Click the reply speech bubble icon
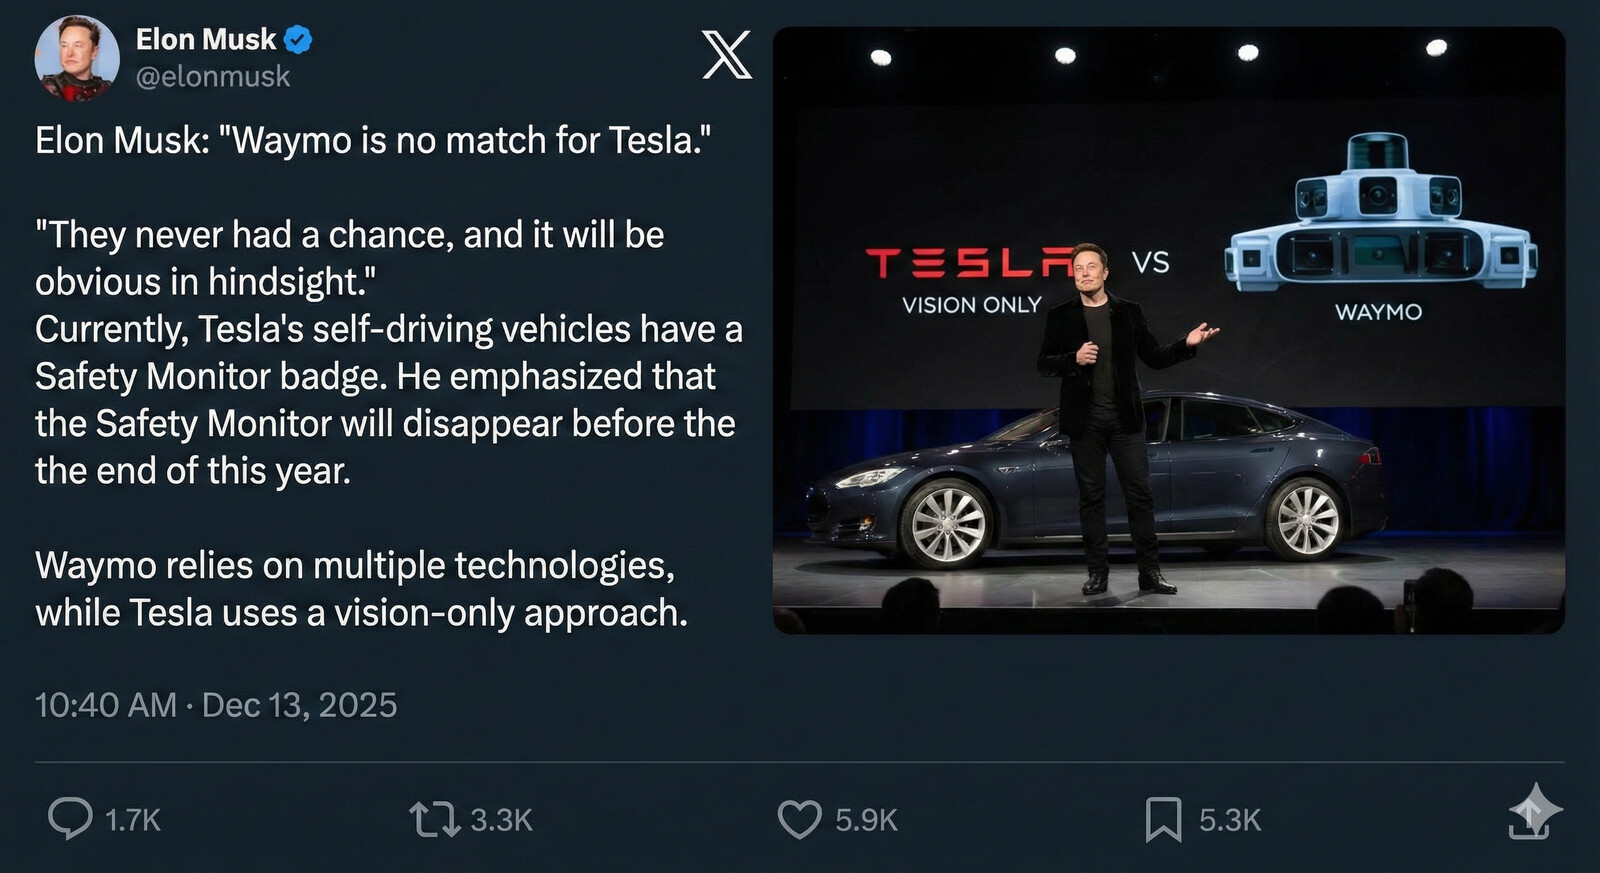1600x873 pixels. [x=70, y=818]
